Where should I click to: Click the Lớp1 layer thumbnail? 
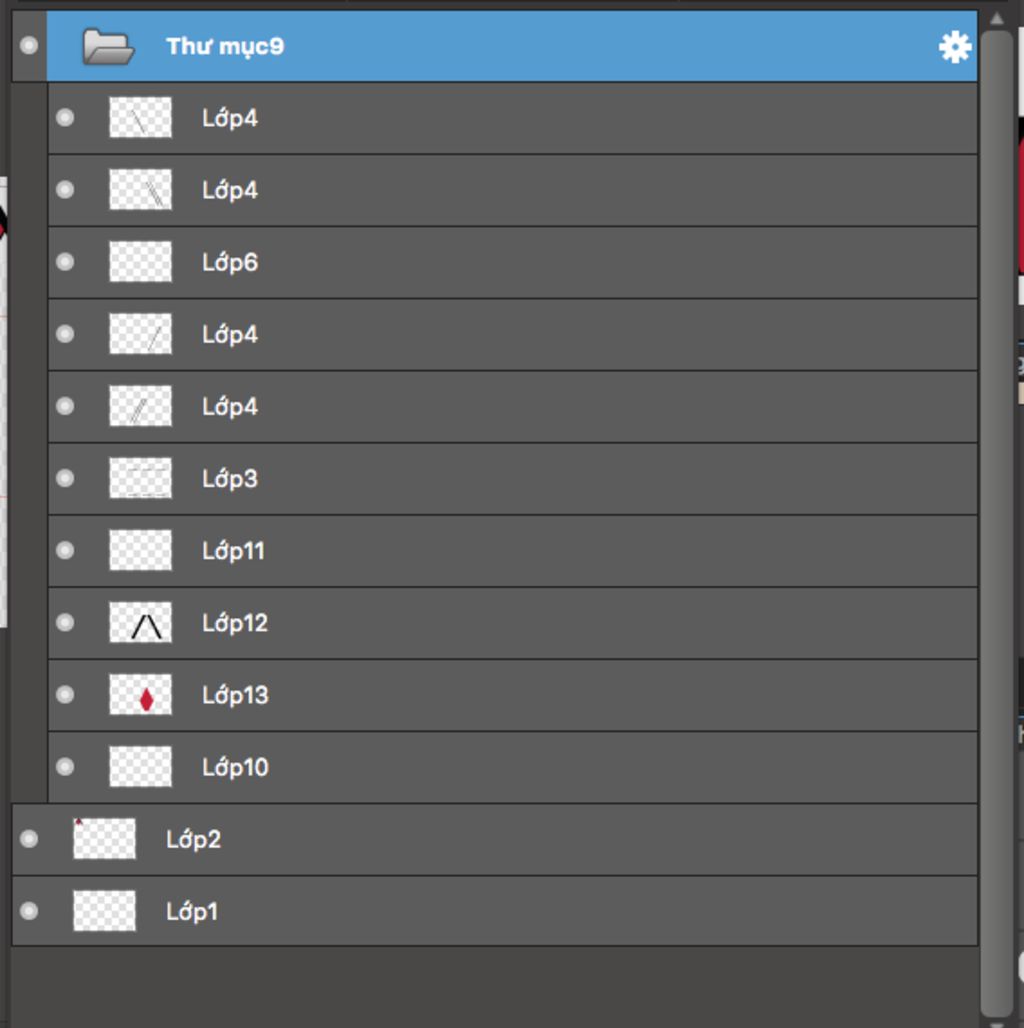coord(104,911)
